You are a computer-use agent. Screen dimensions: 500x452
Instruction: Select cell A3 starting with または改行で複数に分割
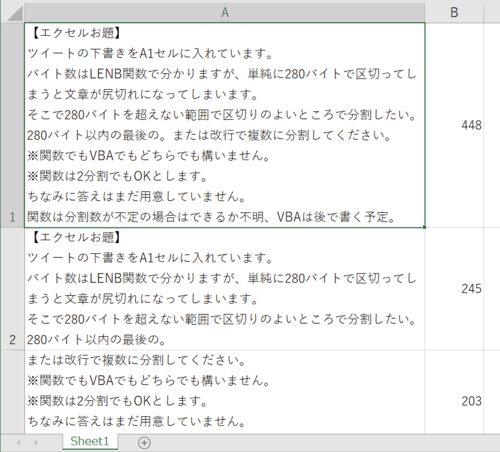tap(225, 392)
